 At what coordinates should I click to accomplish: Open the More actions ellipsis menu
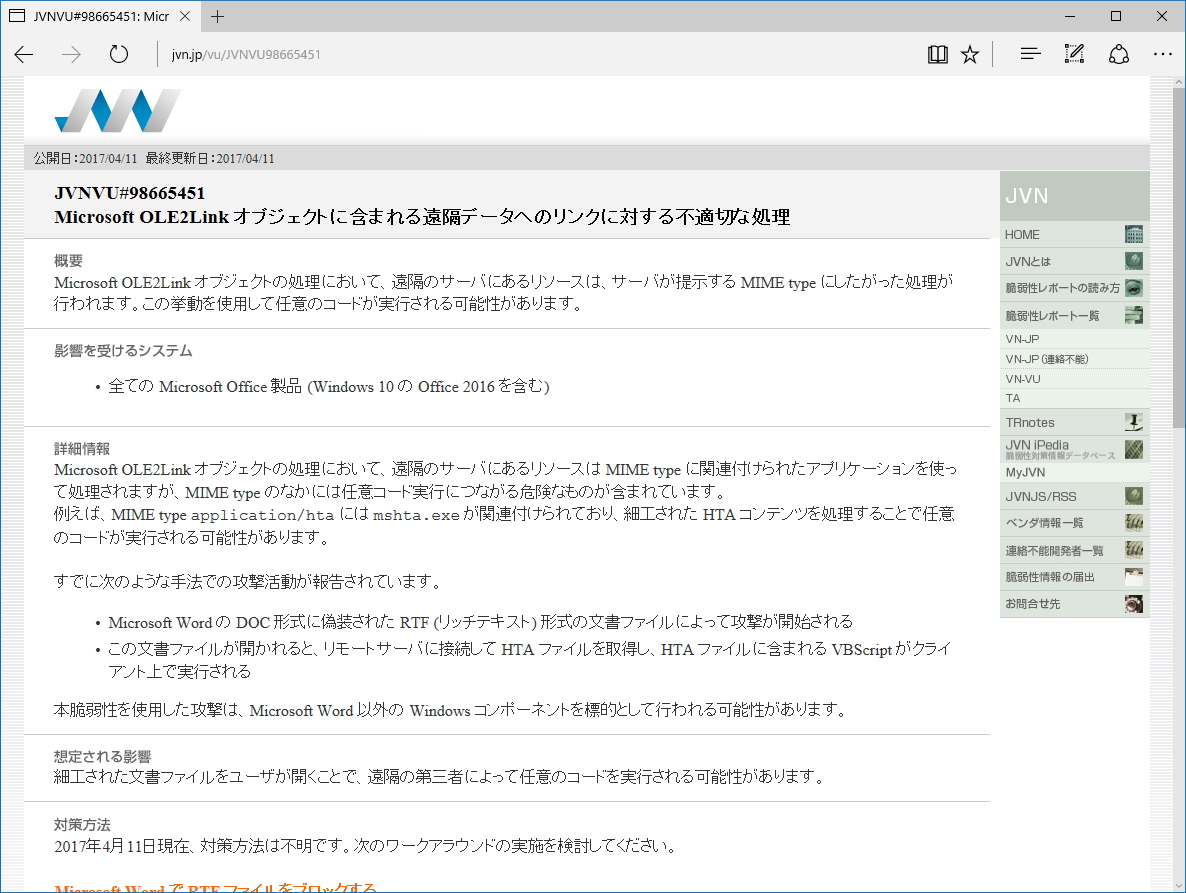point(1162,54)
